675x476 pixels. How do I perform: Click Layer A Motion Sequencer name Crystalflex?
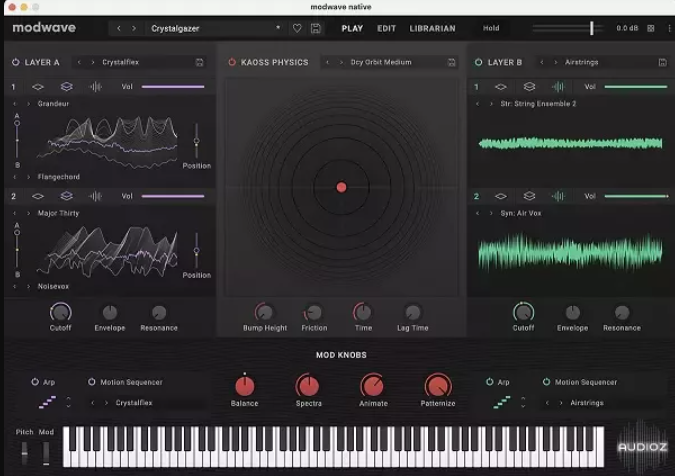pyautogui.click(x=134, y=403)
